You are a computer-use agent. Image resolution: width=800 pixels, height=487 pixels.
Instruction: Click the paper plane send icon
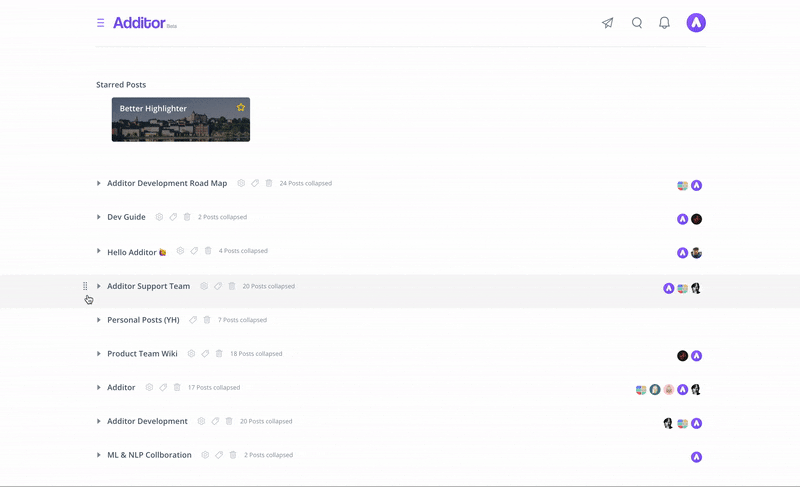[607, 23]
